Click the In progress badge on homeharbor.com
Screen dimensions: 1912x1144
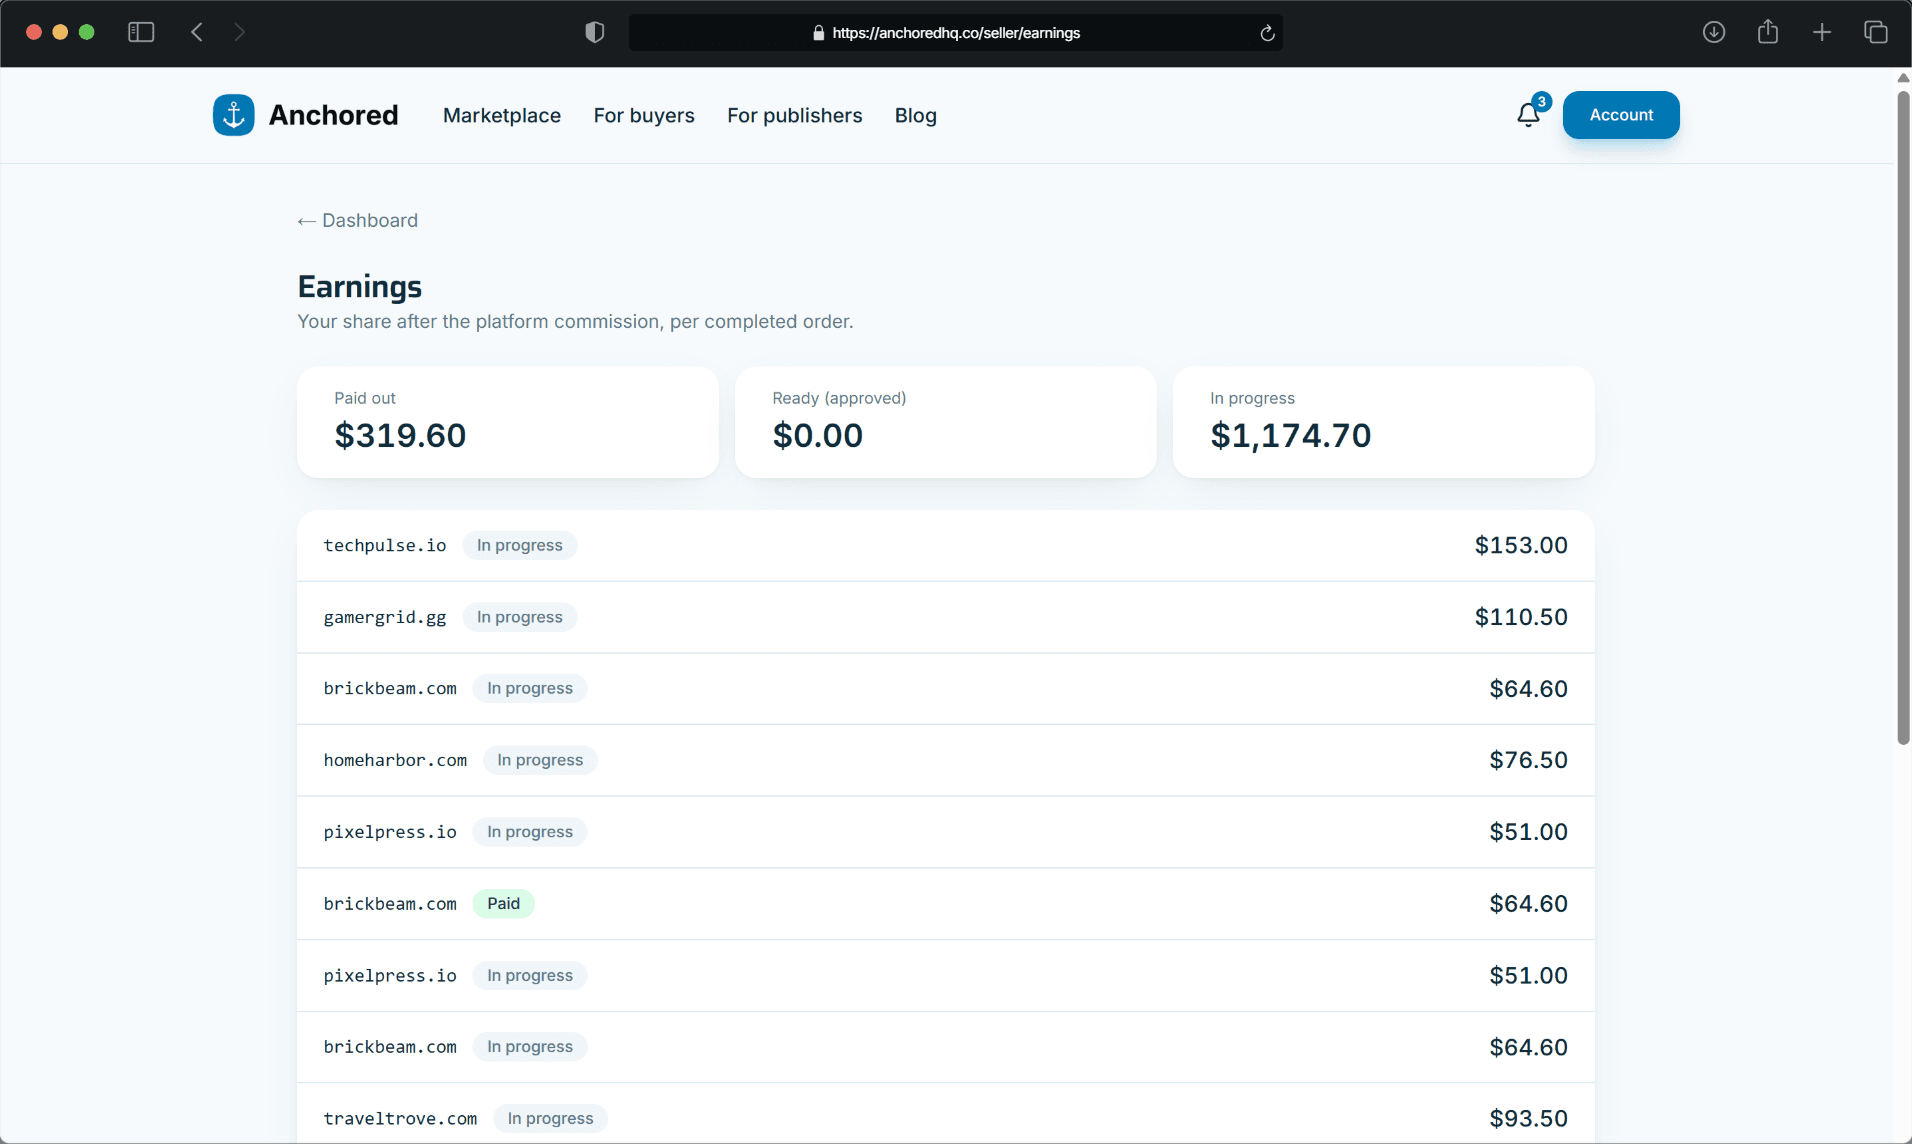540,760
